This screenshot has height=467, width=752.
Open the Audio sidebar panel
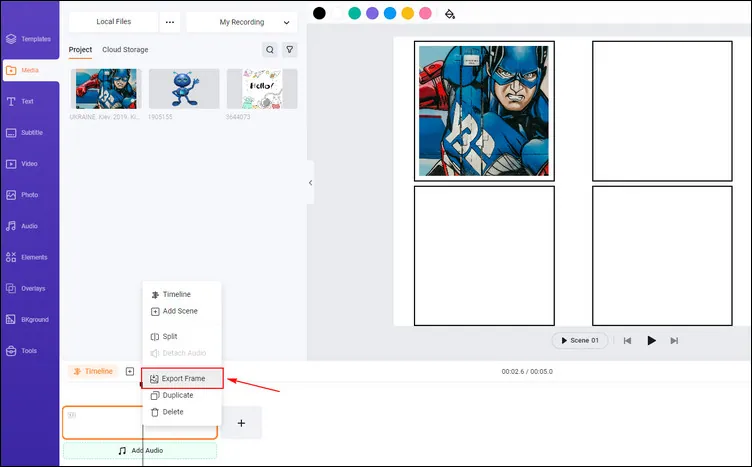coord(22,226)
